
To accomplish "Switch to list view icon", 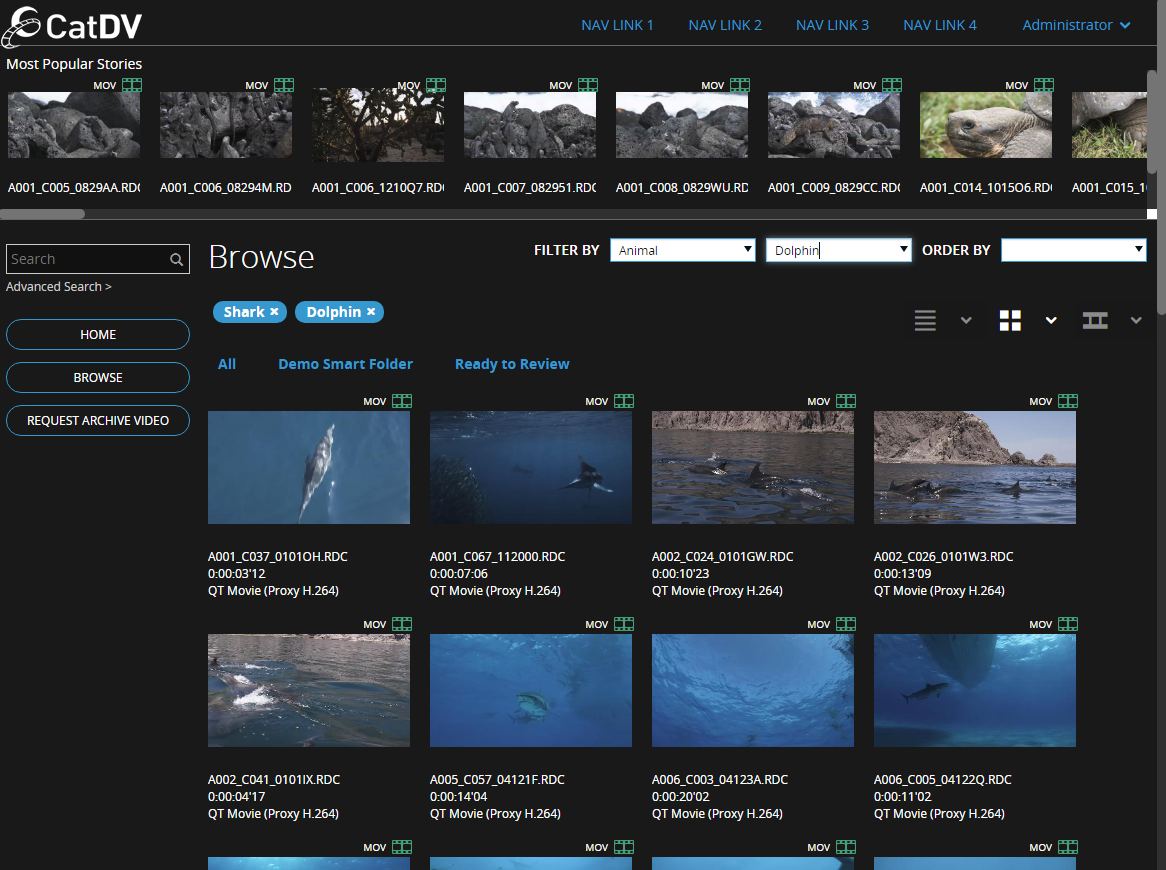I will click(x=925, y=321).
